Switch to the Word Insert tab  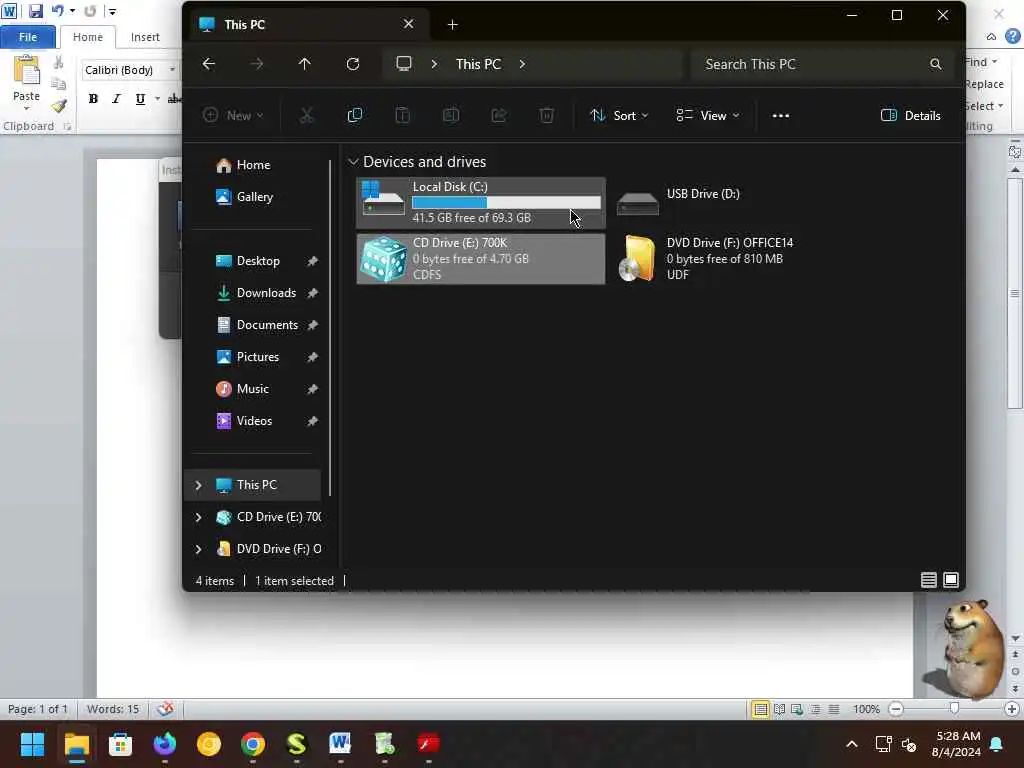click(145, 37)
